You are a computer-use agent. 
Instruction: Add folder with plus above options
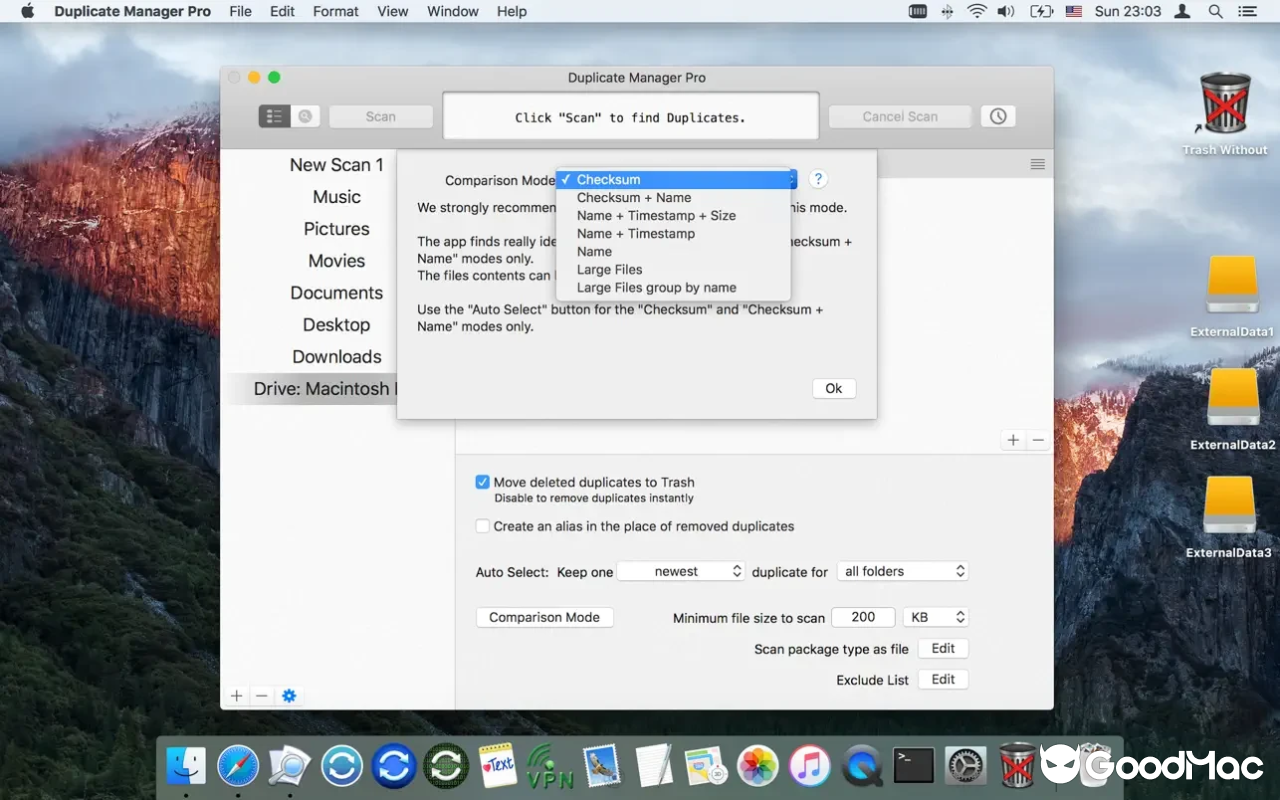1013,440
